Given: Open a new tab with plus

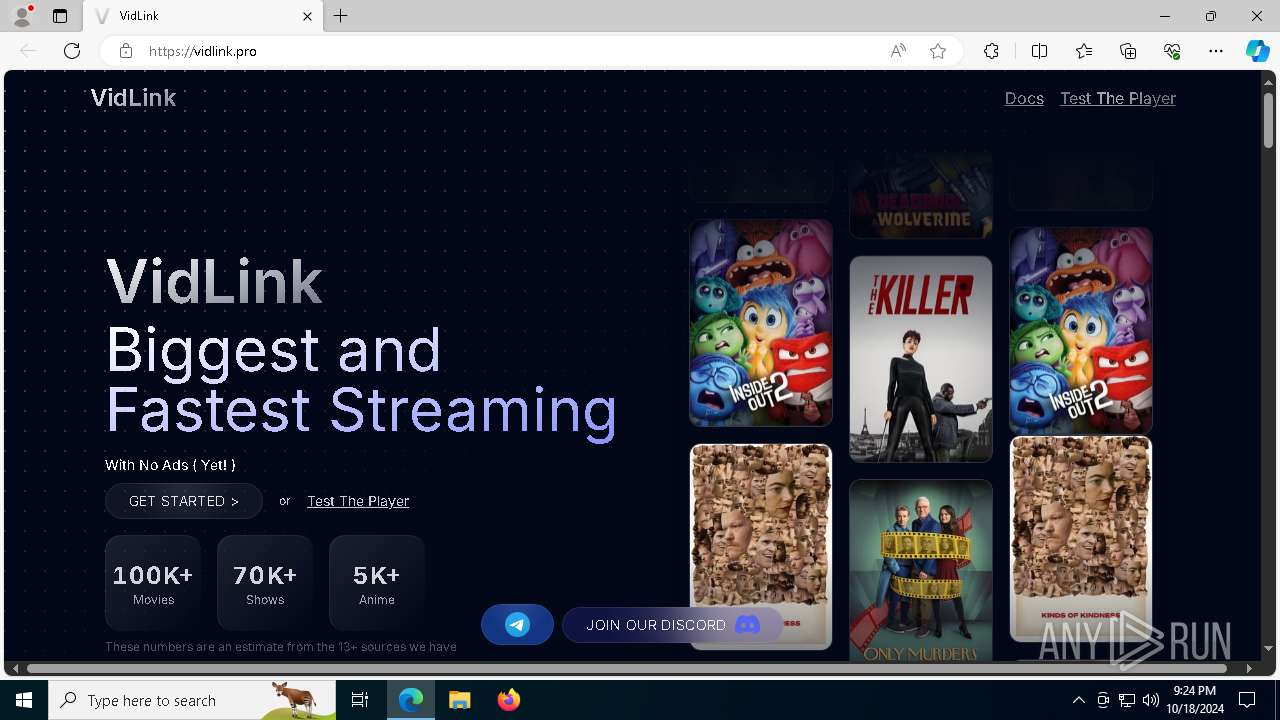Looking at the screenshot, I should point(341,16).
